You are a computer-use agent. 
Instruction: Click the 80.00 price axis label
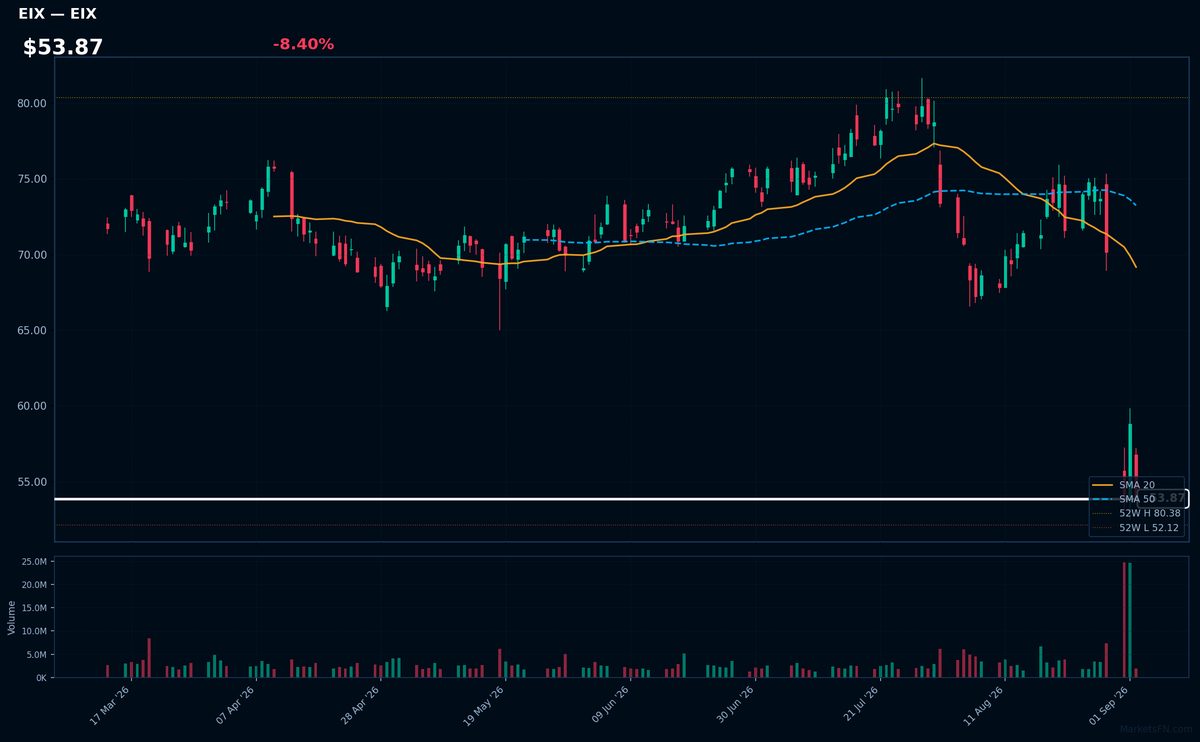point(31,103)
